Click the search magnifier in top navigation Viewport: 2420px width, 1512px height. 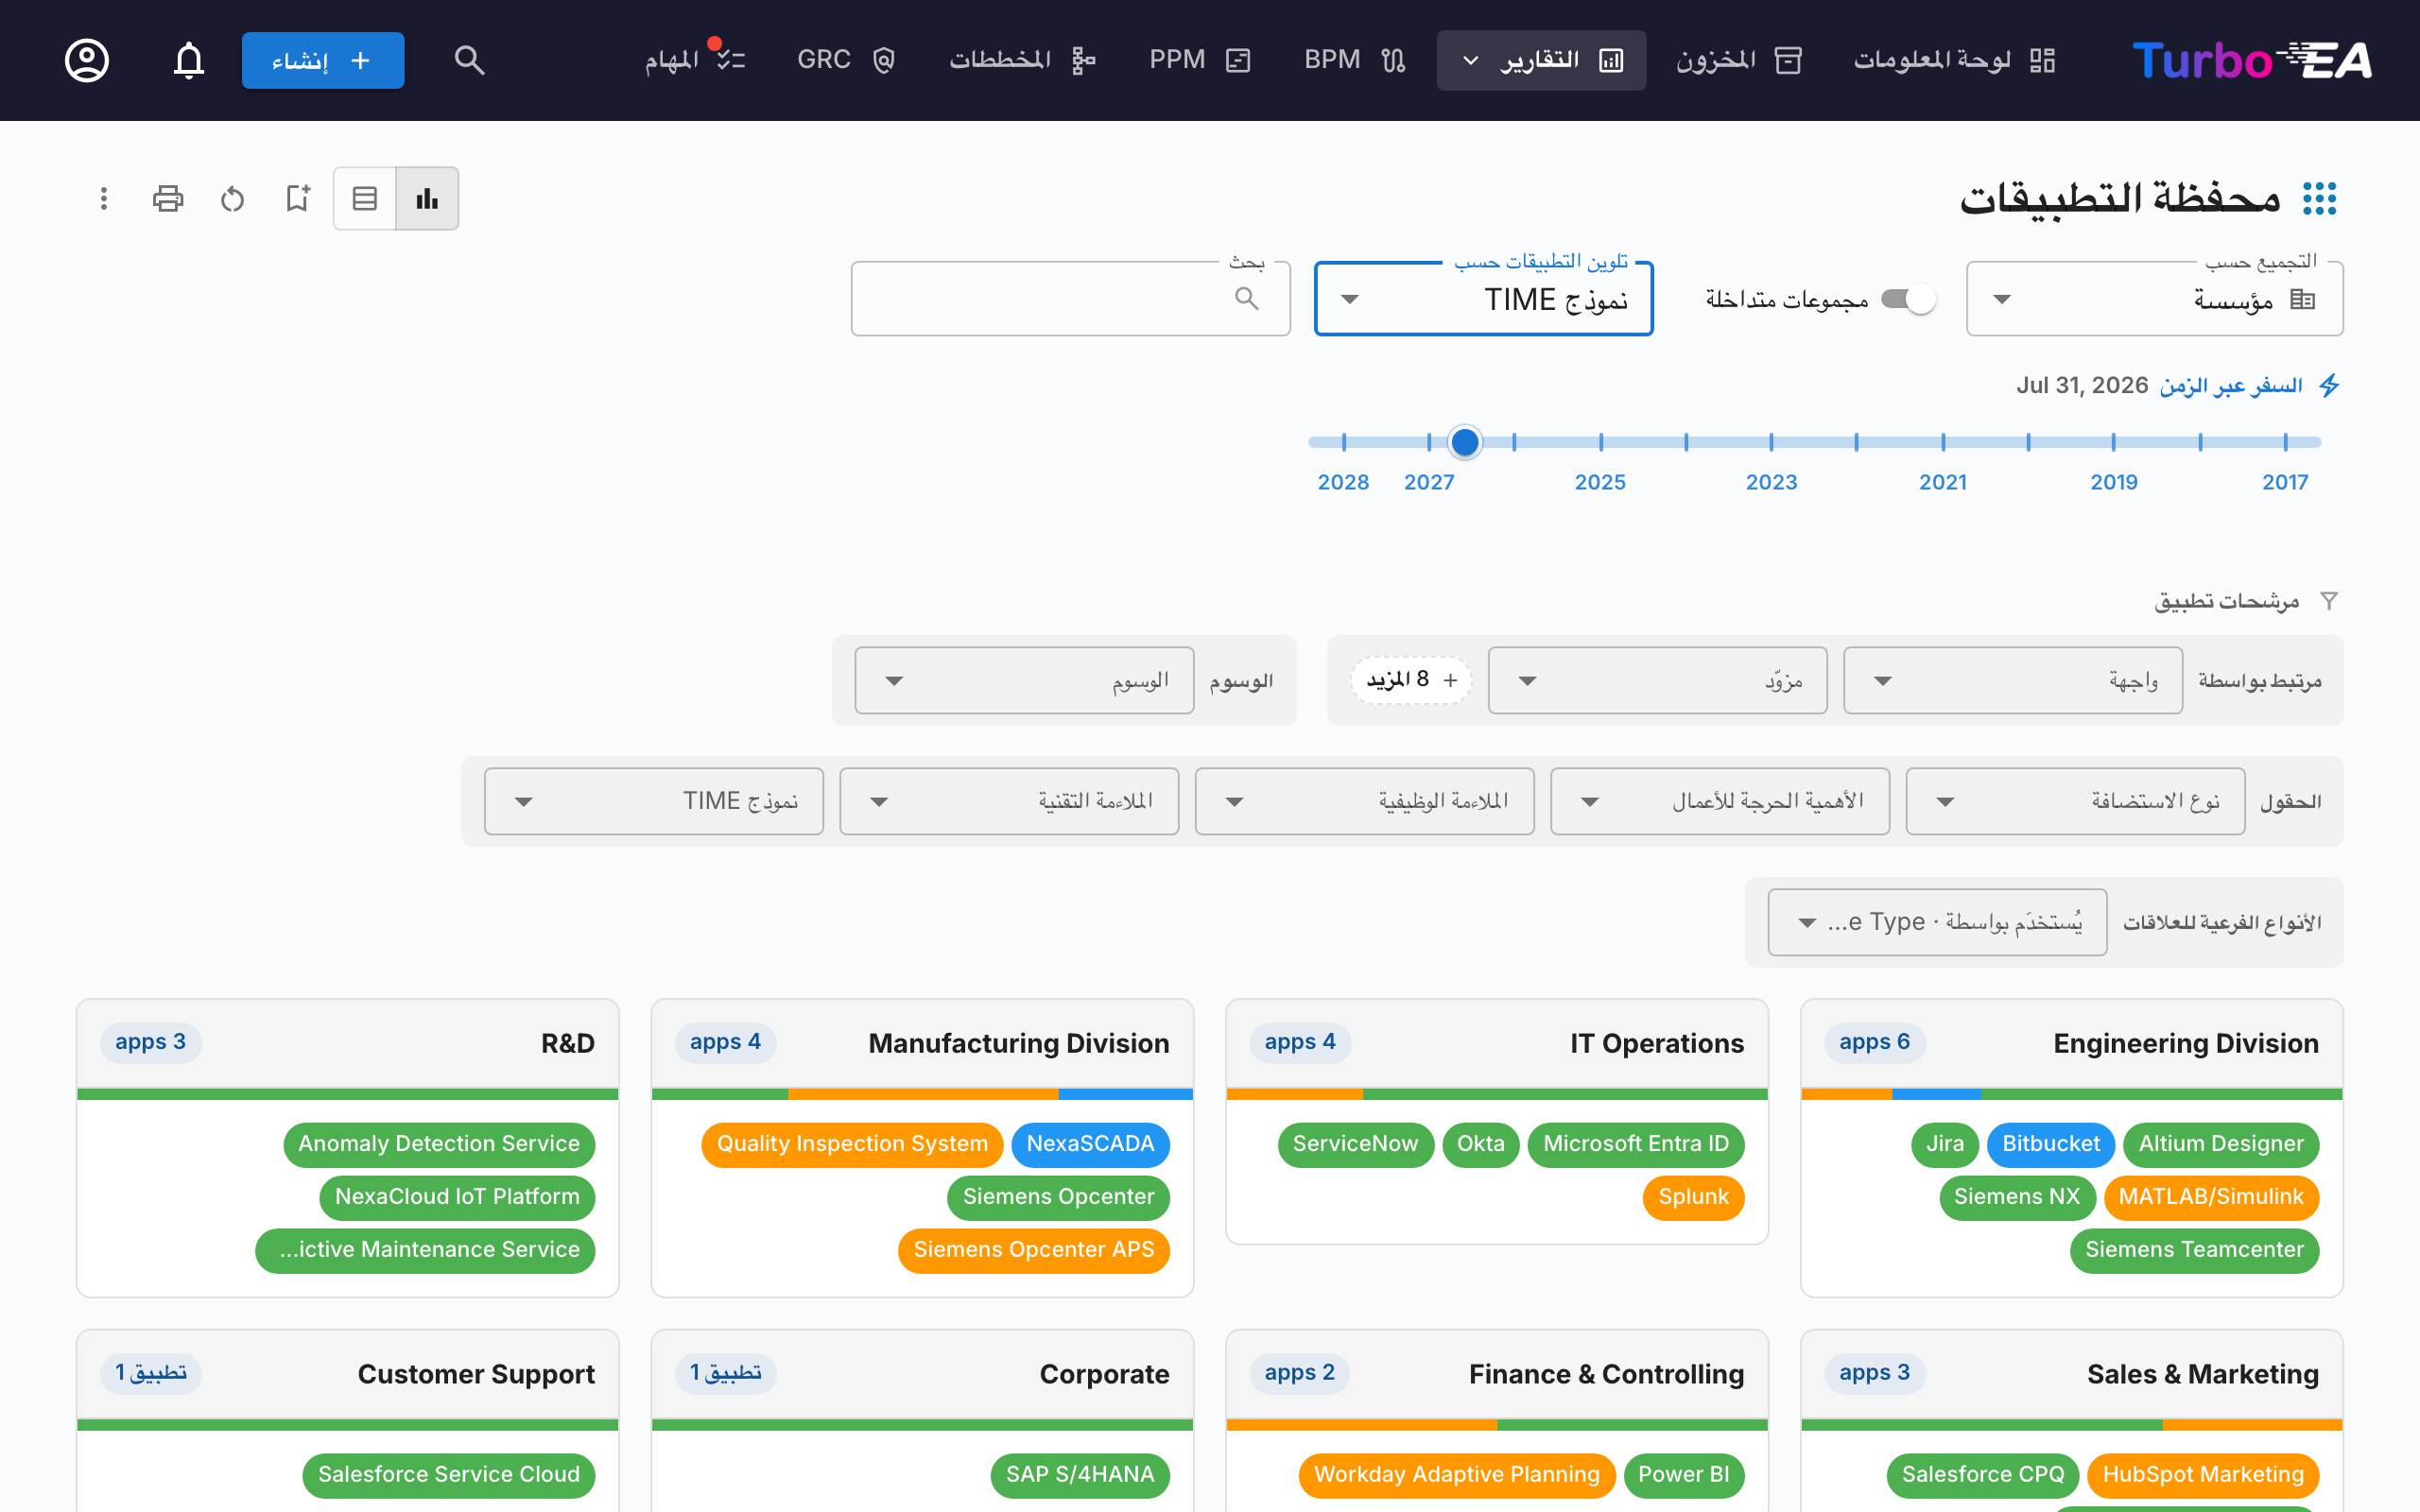(x=469, y=60)
